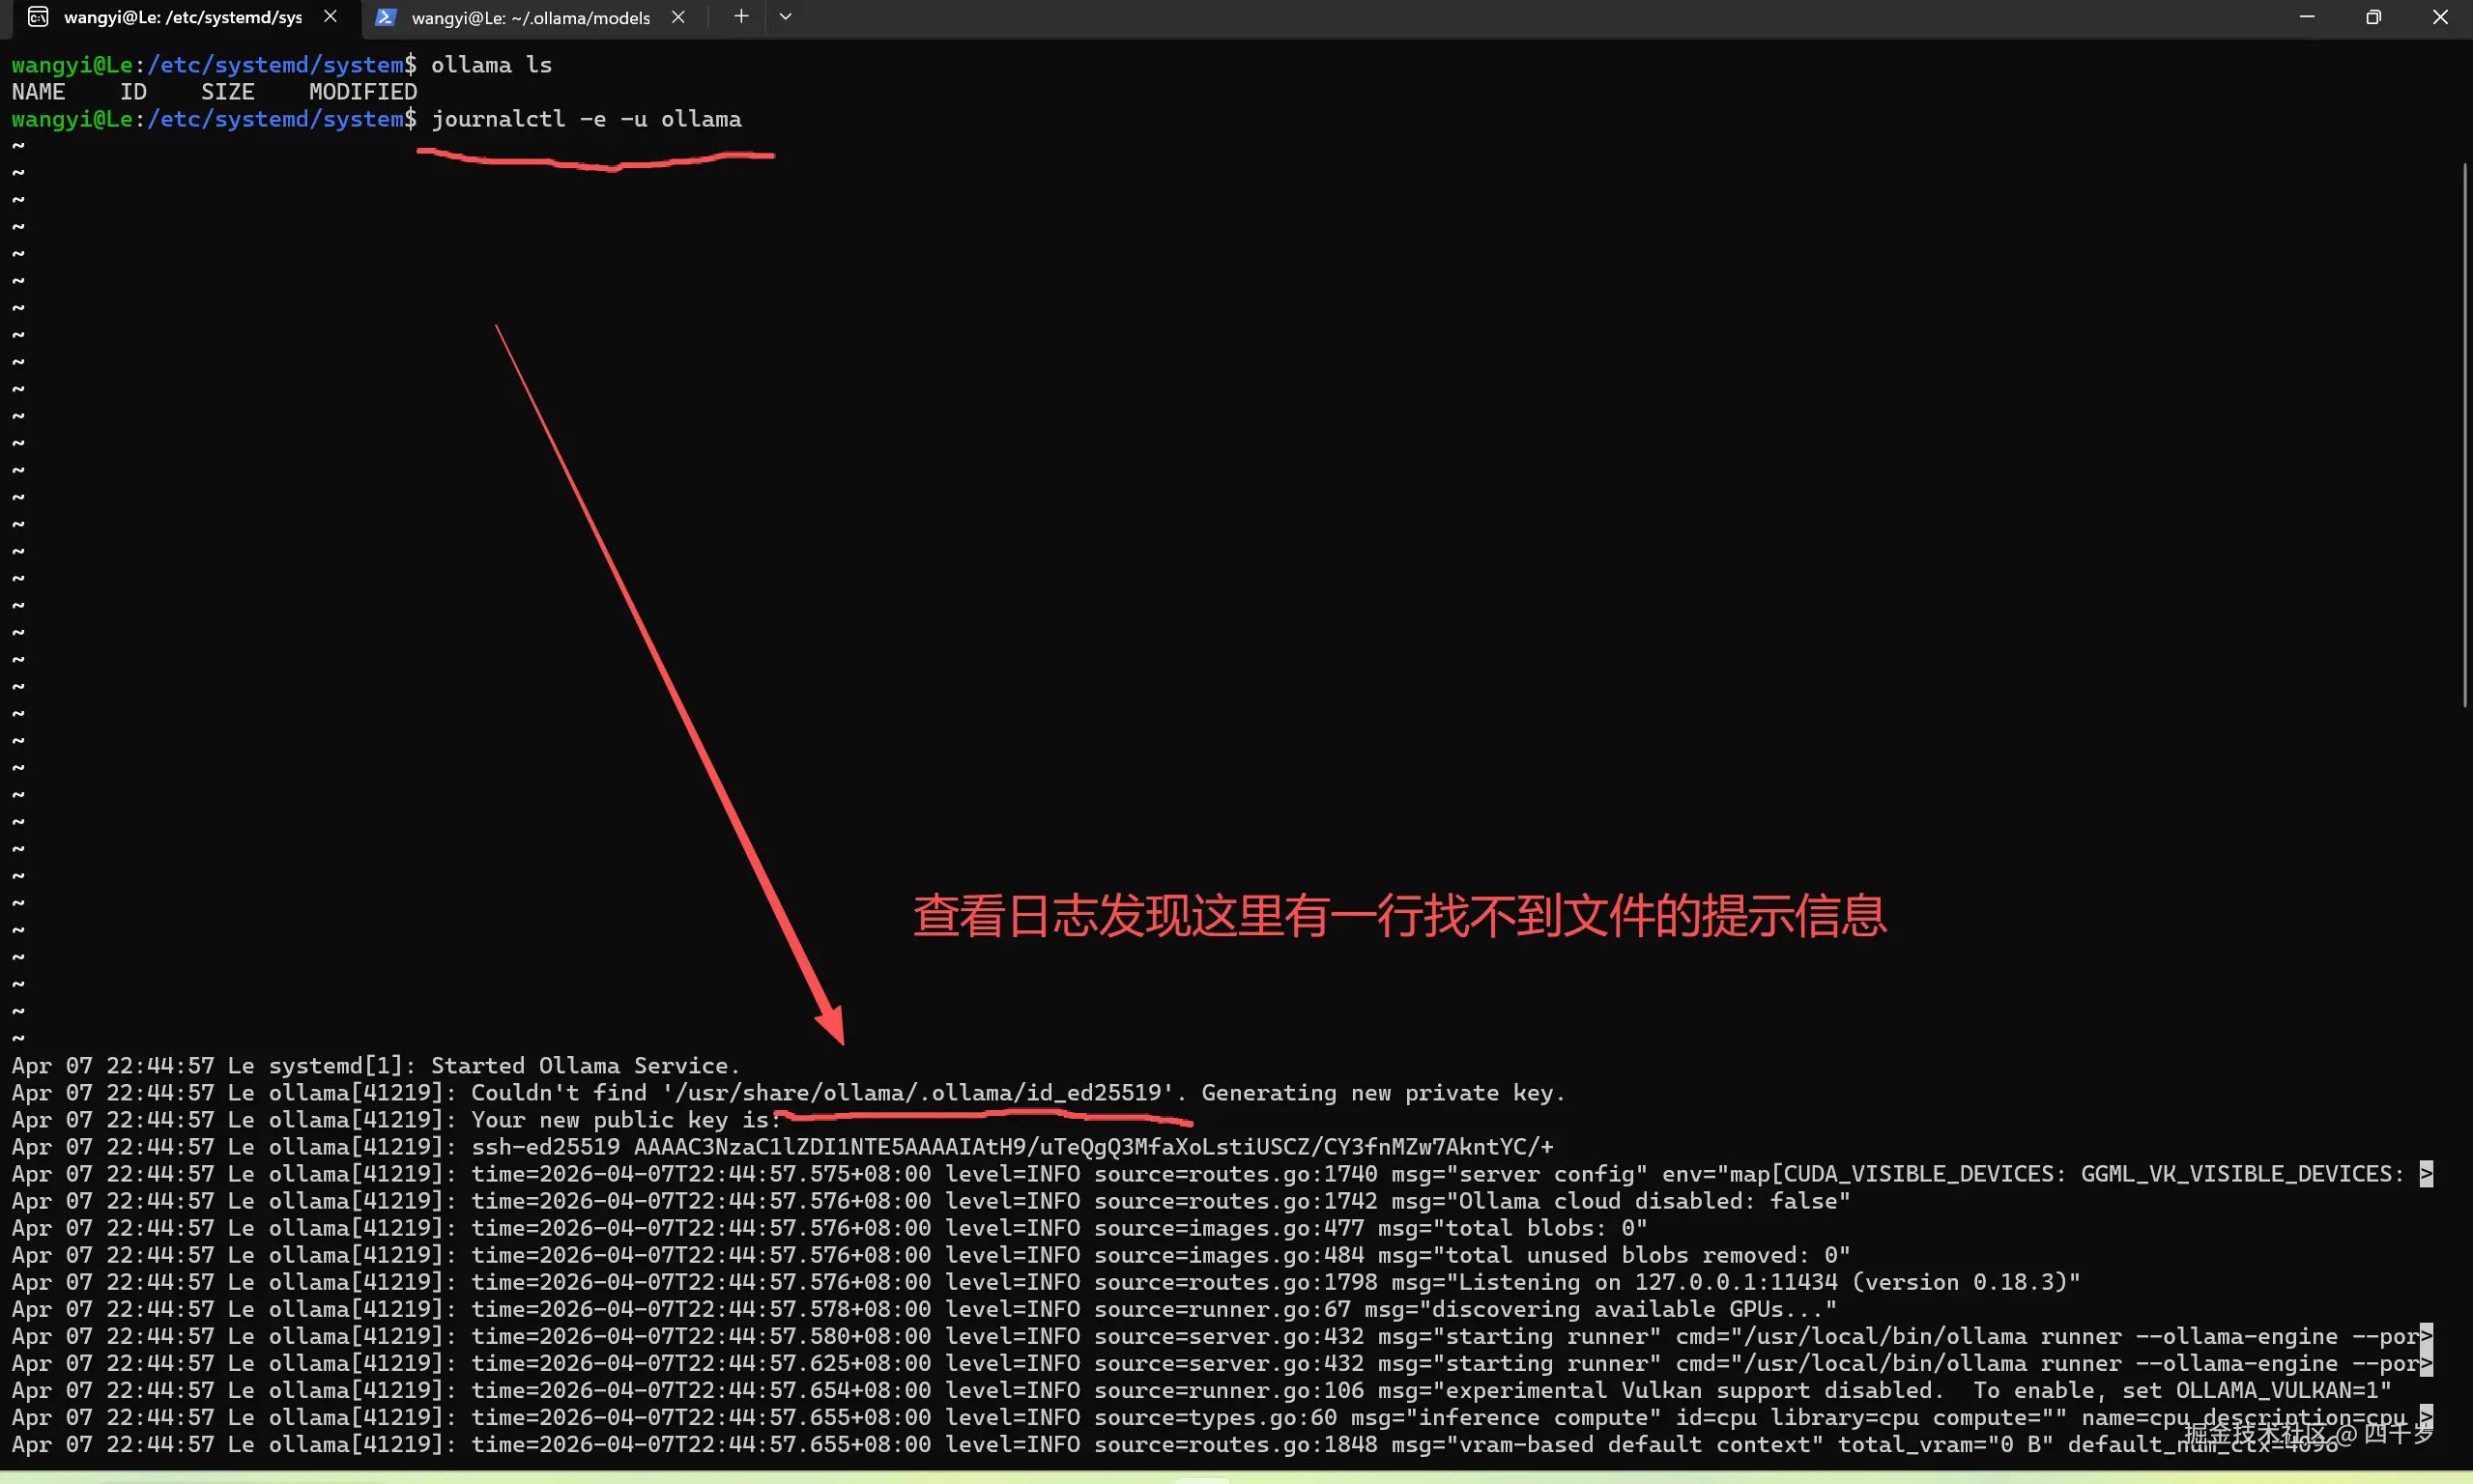Screen dimensions: 2473x1484
Task: Close the terminal window
Action: tap(2440, 17)
